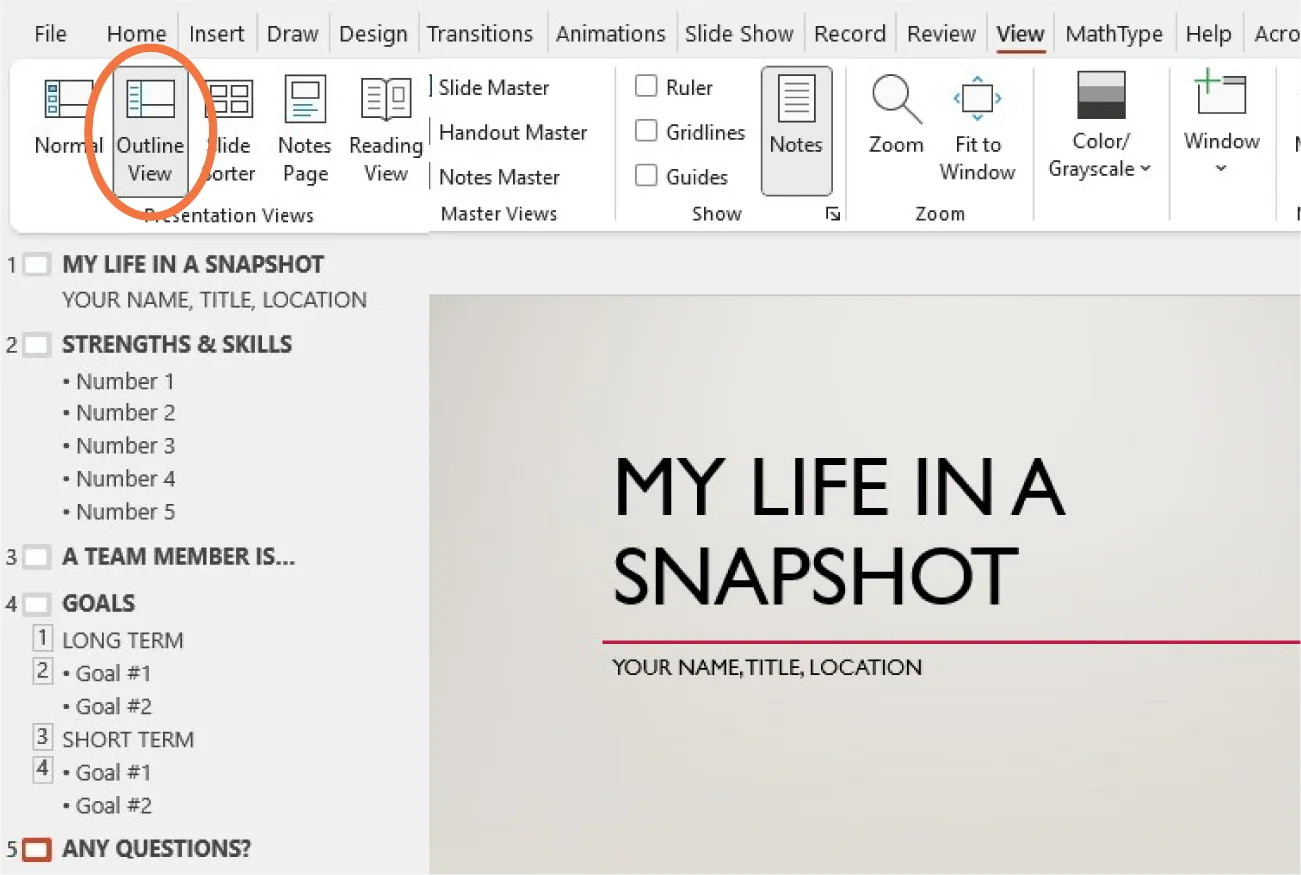Turn on Guides
Viewport: 1301px width, 875px height.
tap(646, 176)
